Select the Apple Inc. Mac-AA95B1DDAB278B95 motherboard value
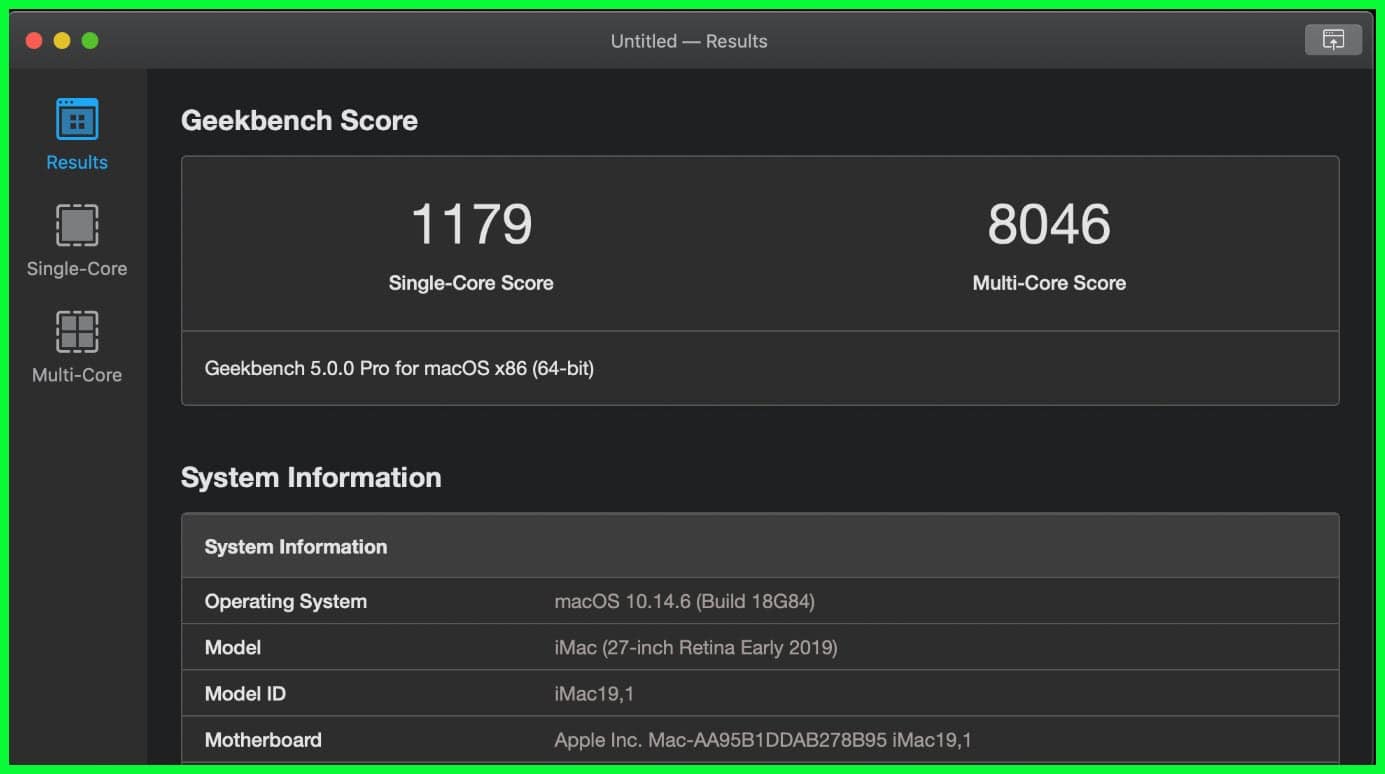Viewport: 1385px width, 774px height. (x=763, y=740)
